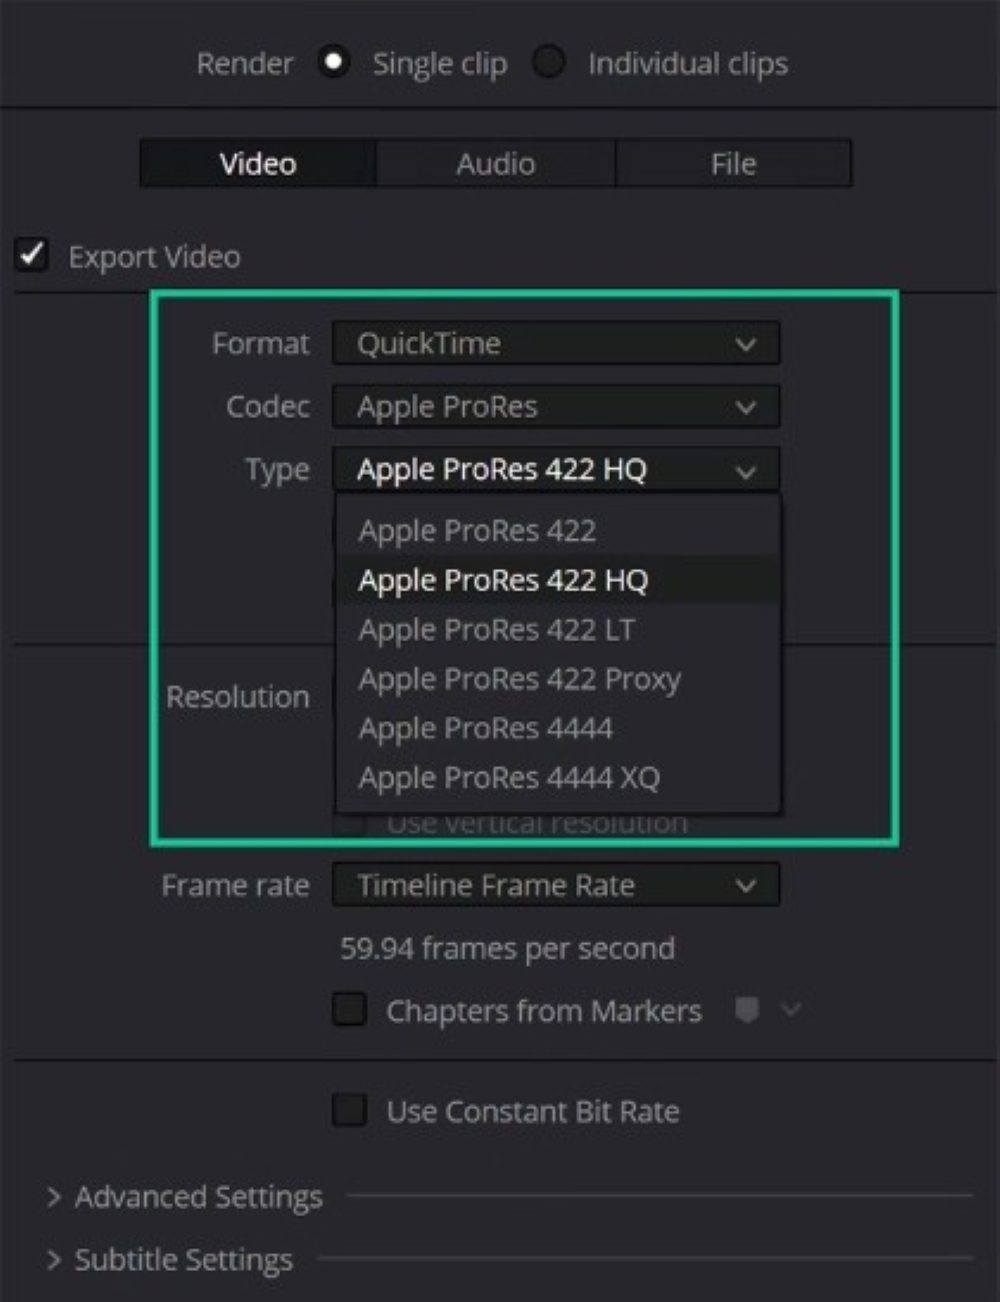Switch to the Audio tab
This screenshot has width=1000, height=1302.
495,163
